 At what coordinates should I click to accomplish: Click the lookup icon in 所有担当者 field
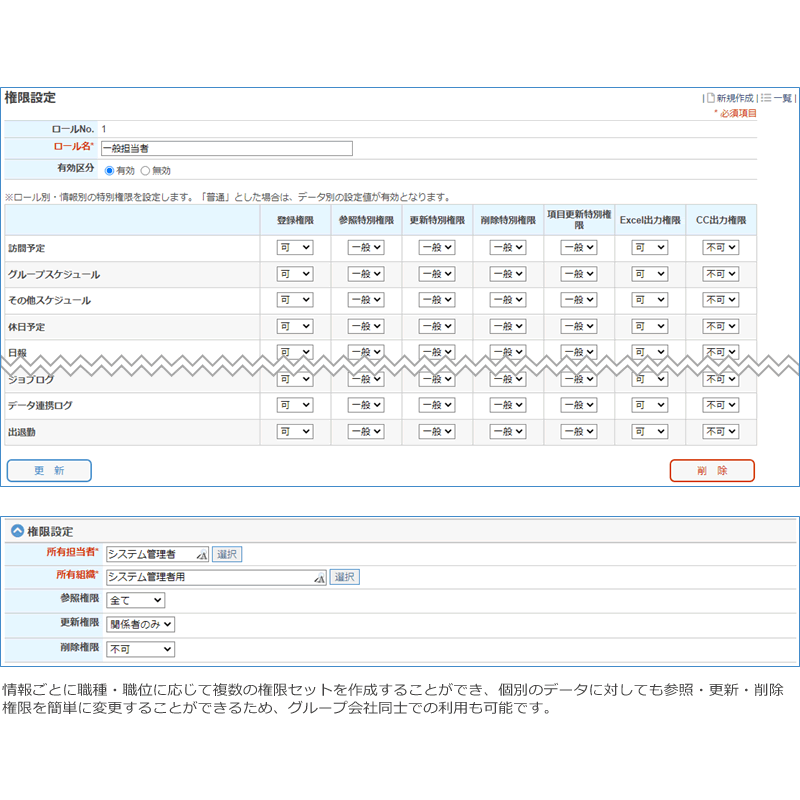[x=202, y=554]
